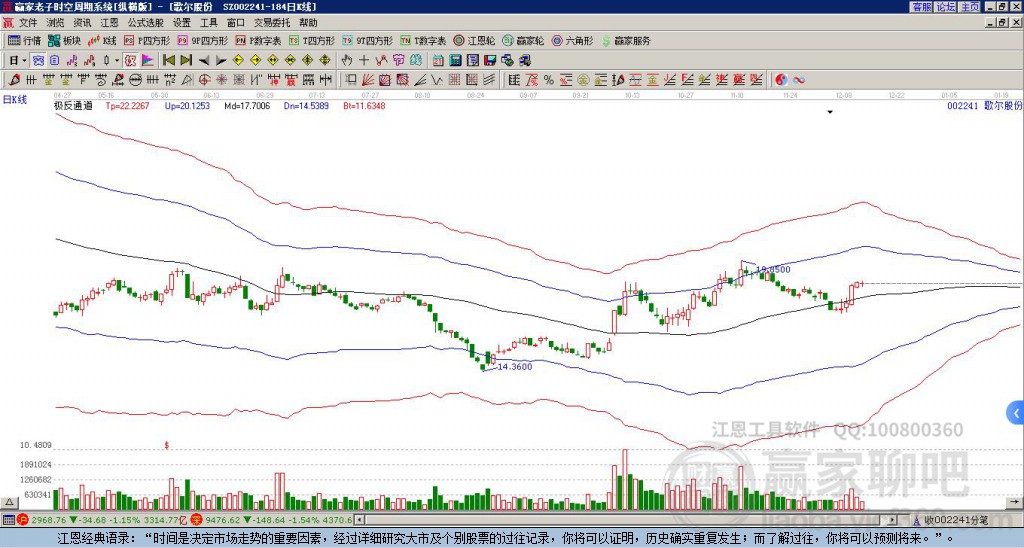Open the 浏览 menu
Image resolution: width=1024 pixels, height=548 pixels.
click(x=56, y=23)
